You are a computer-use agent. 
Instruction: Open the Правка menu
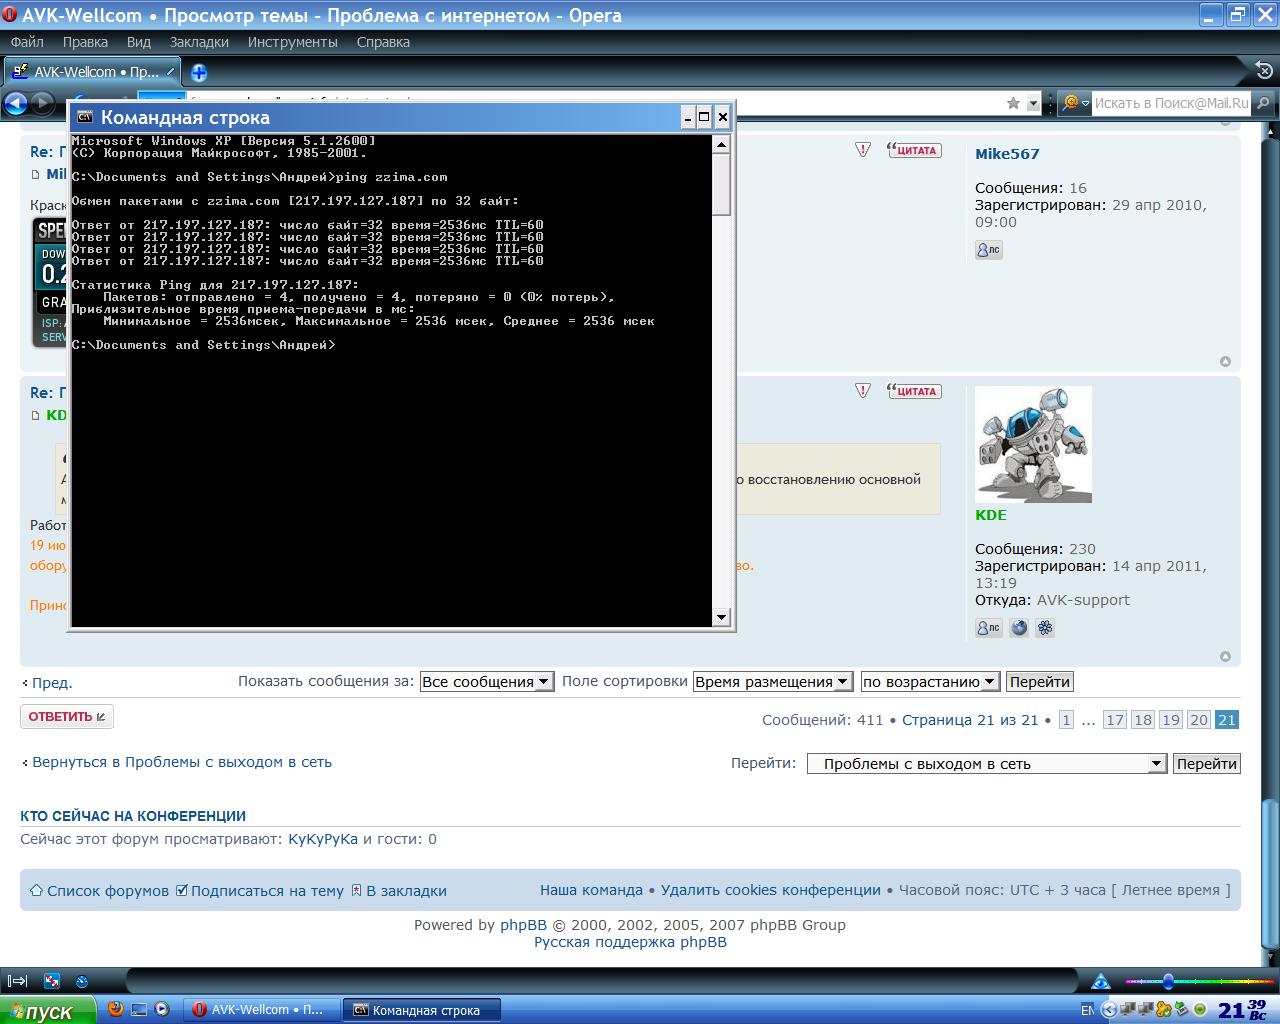(x=85, y=42)
